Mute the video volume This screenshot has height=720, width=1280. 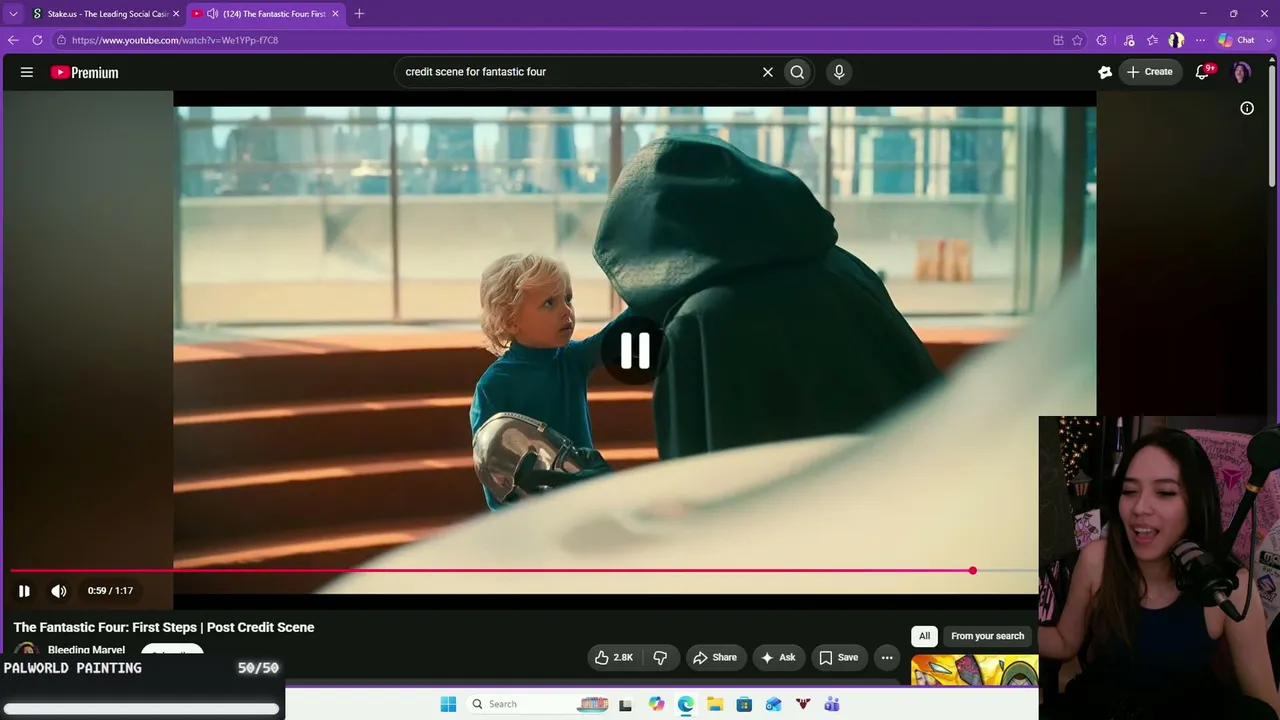point(59,591)
